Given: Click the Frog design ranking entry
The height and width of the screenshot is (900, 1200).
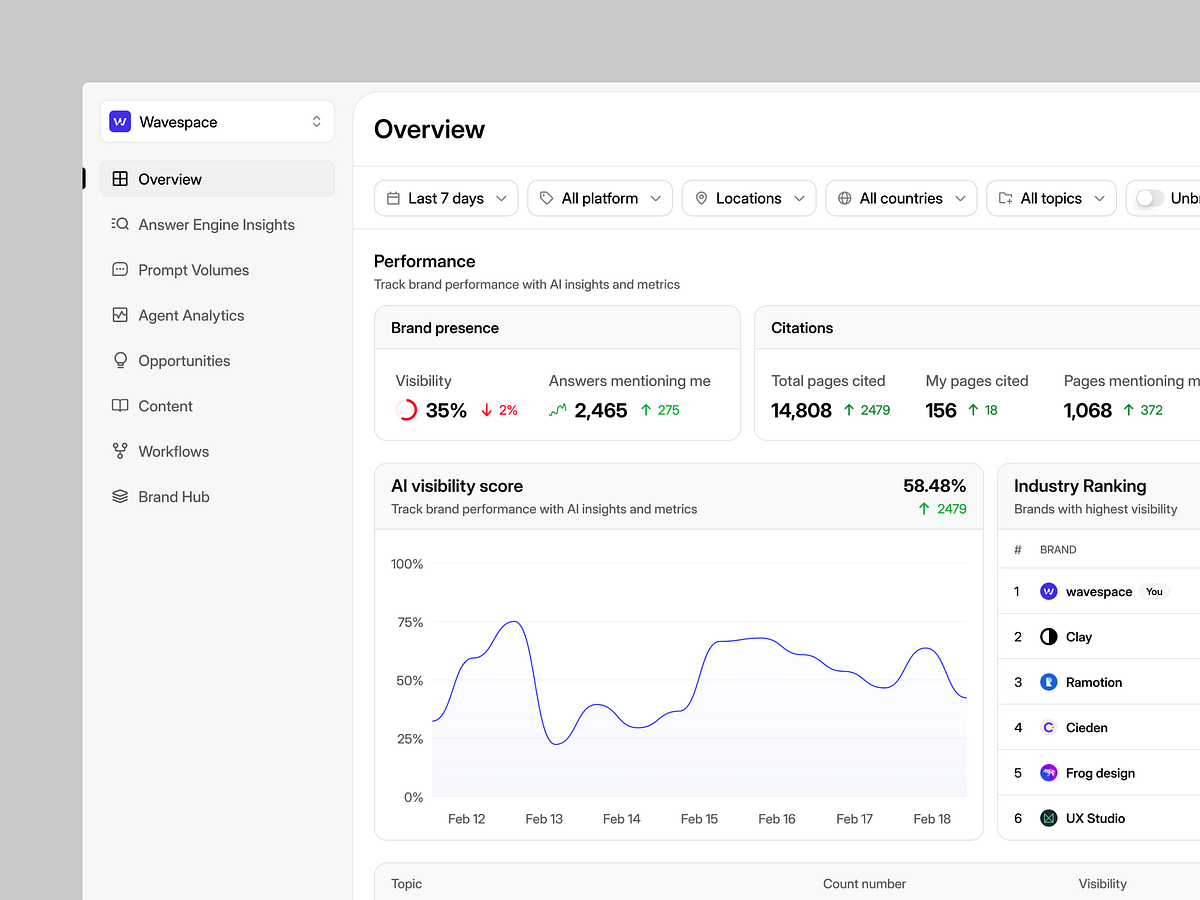Looking at the screenshot, I should (x=1100, y=772).
